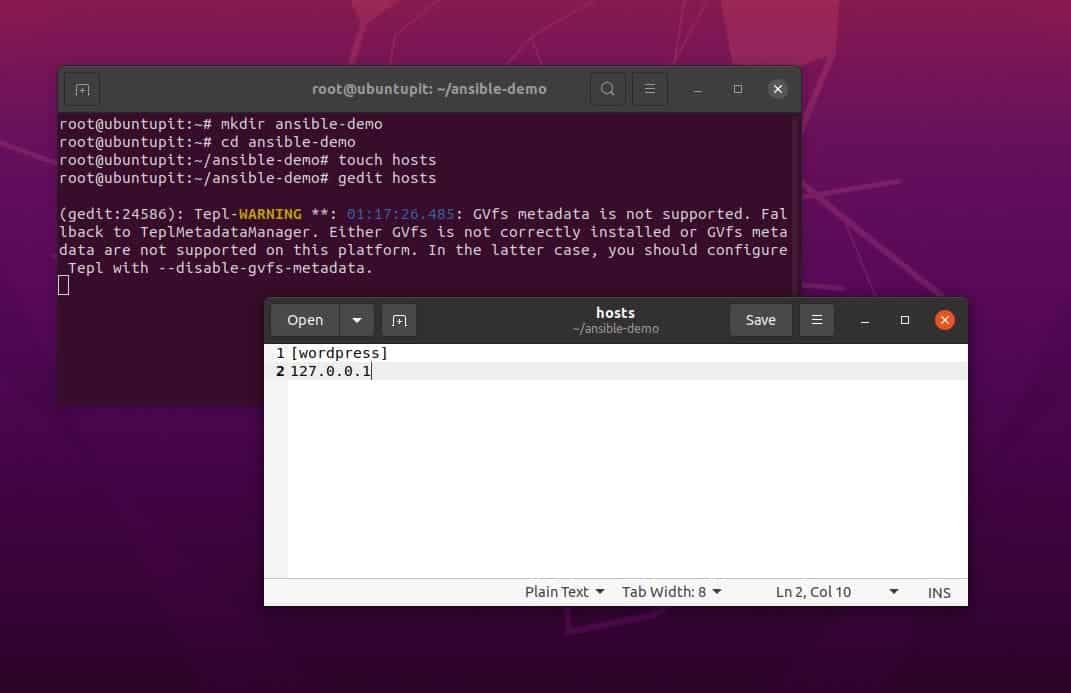The width and height of the screenshot is (1071, 693).
Task: Open the Plain Text syntax mode dropdown
Action: pyautogui.click(x=564, y=591)
